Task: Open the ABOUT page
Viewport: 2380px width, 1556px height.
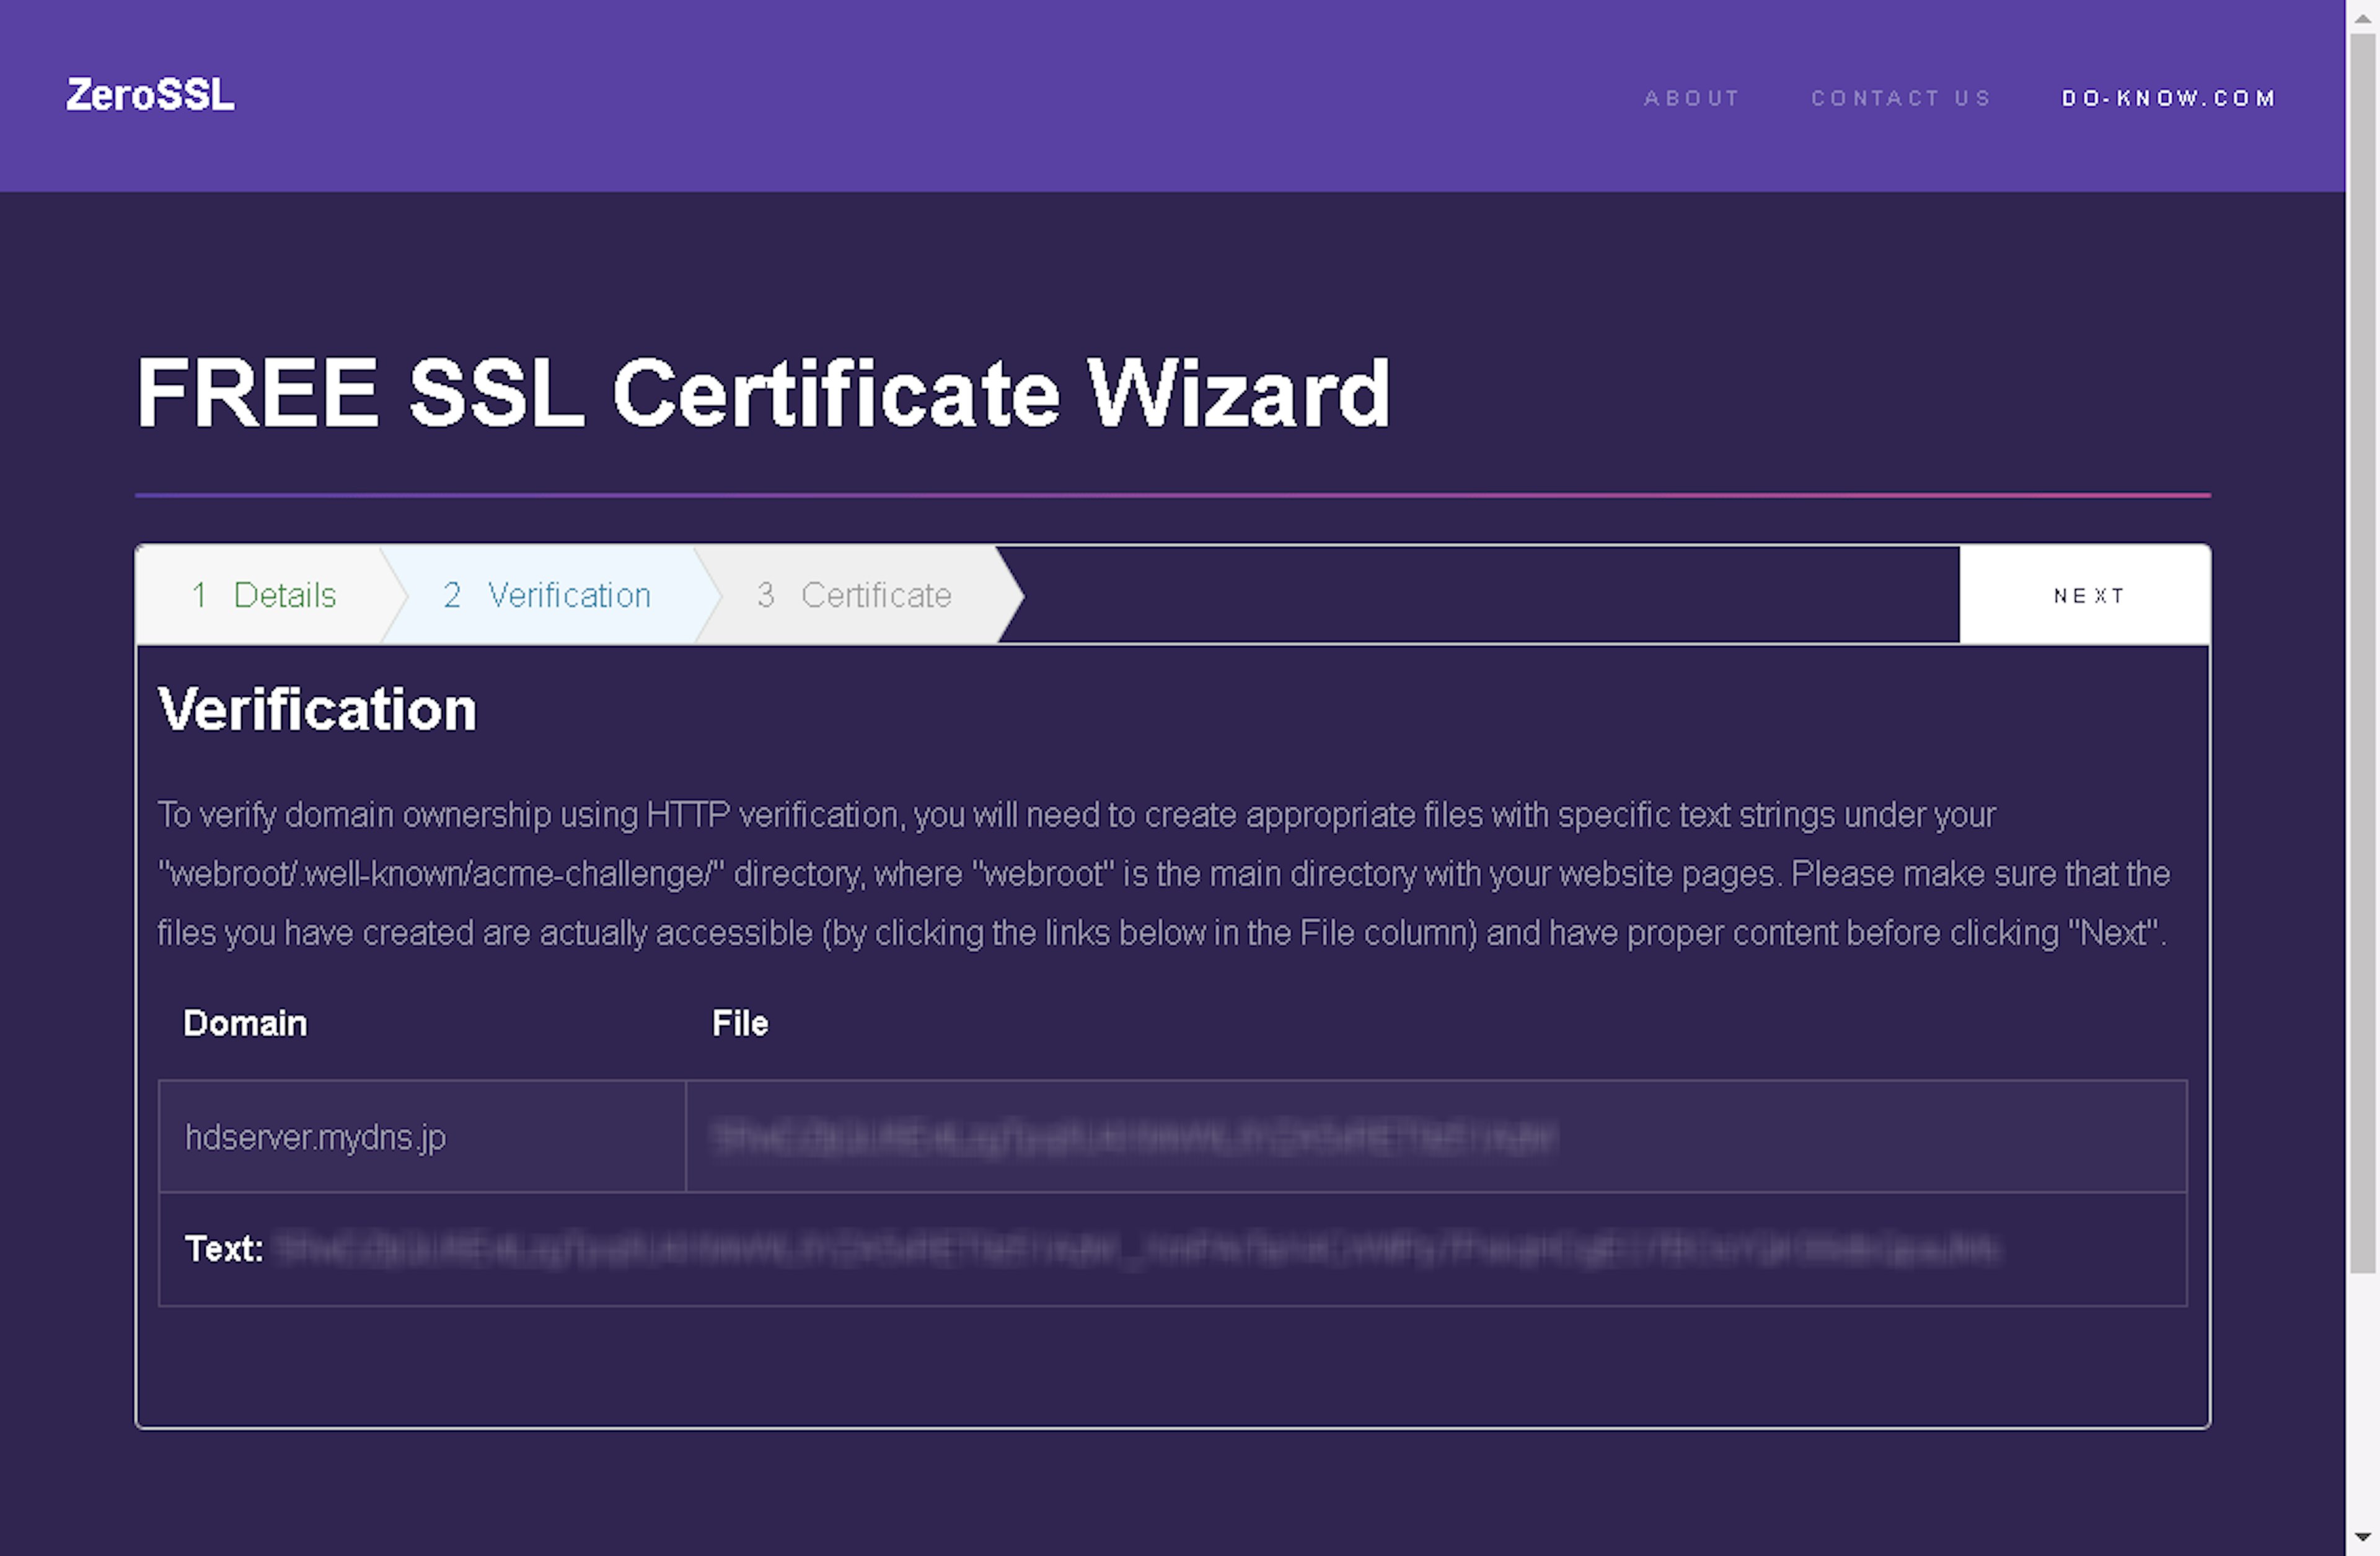Action: click(x=1692, y=98)
